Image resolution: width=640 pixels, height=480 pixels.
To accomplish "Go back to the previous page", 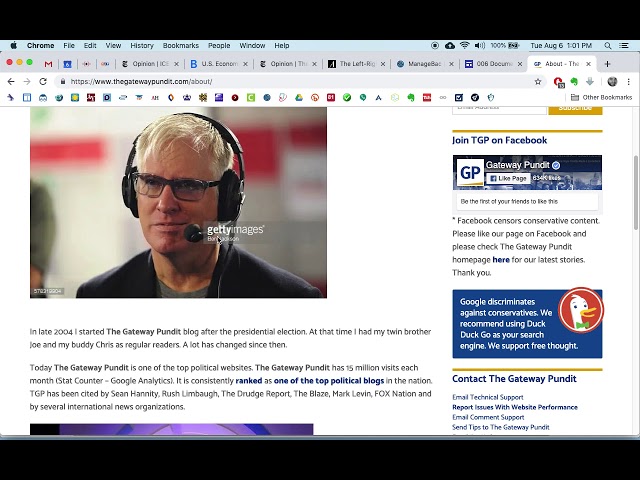I will click(11, 82).
